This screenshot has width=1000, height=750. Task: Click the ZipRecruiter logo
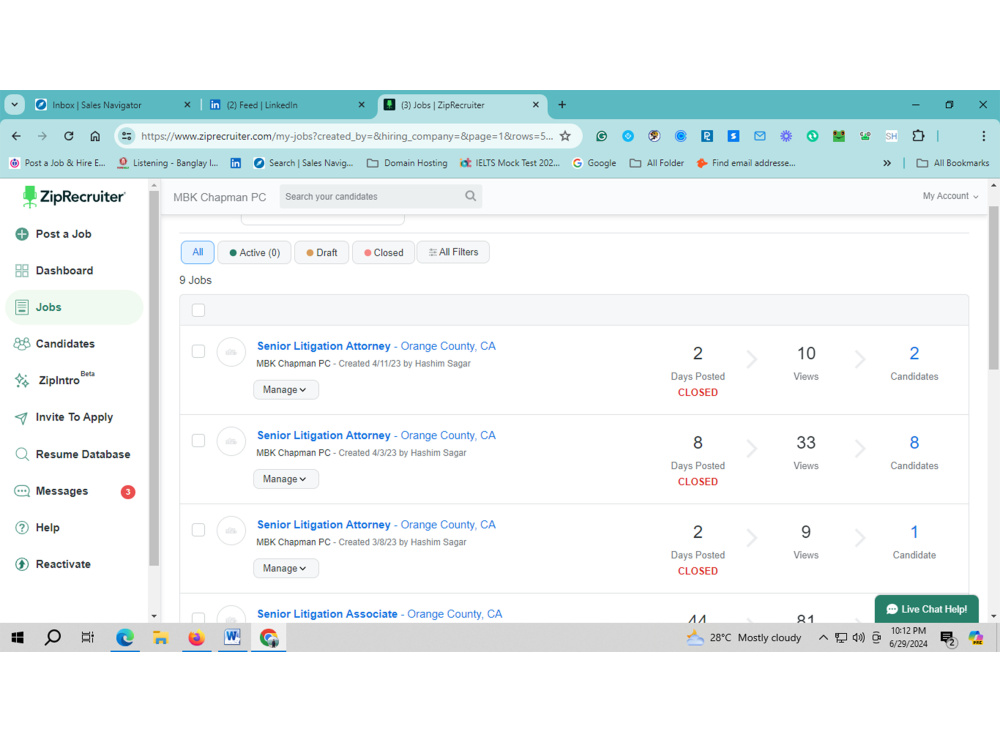point(73,197)
